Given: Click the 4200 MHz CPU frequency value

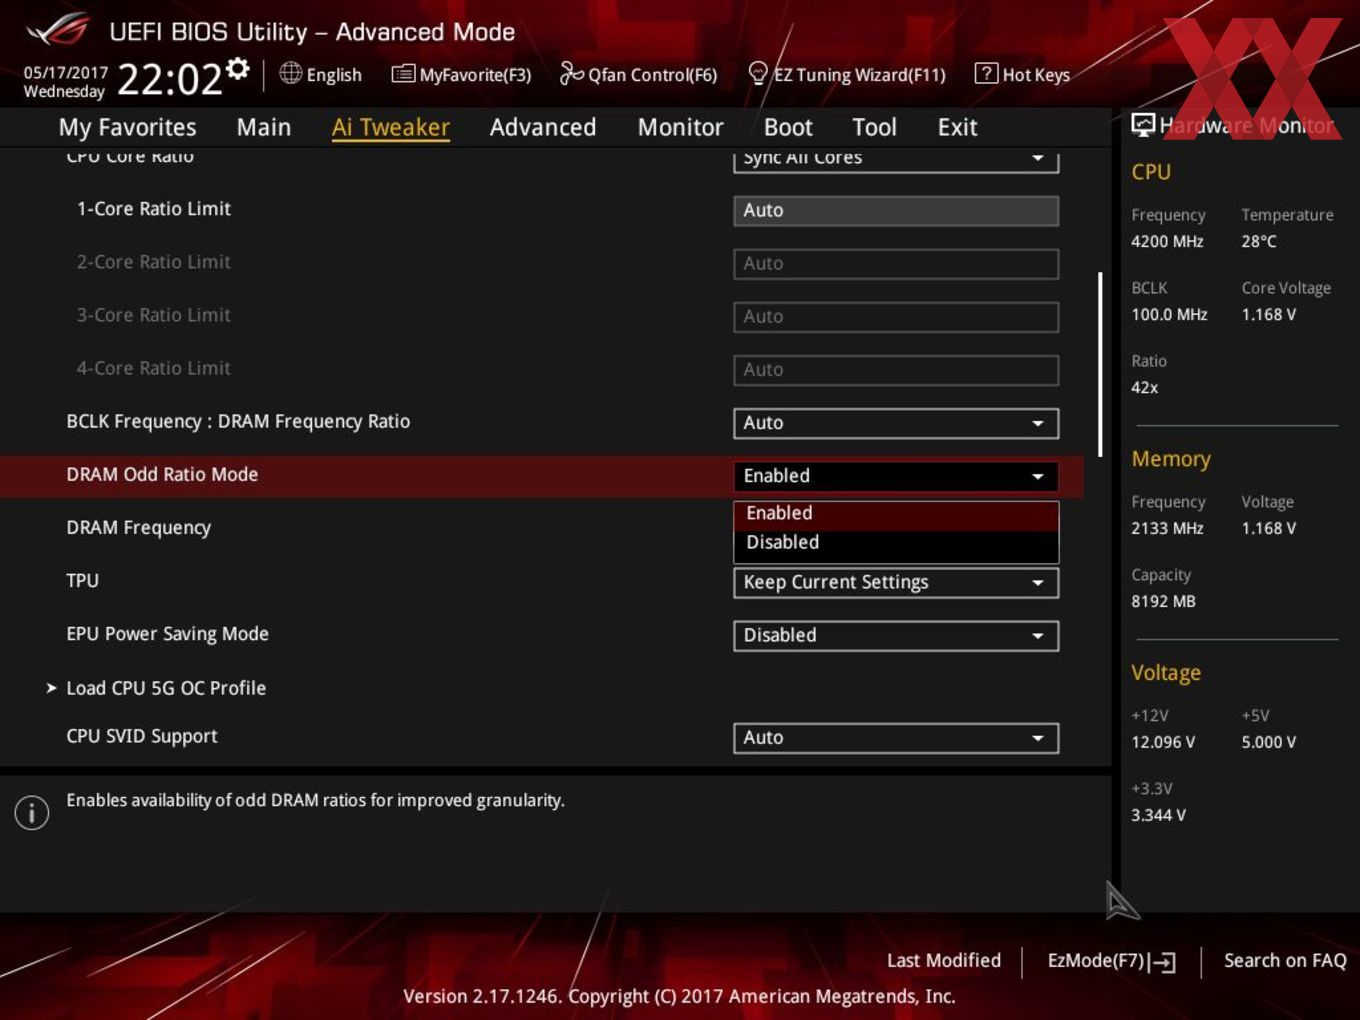Looking at the screenshot, I should coord(1167,241).
